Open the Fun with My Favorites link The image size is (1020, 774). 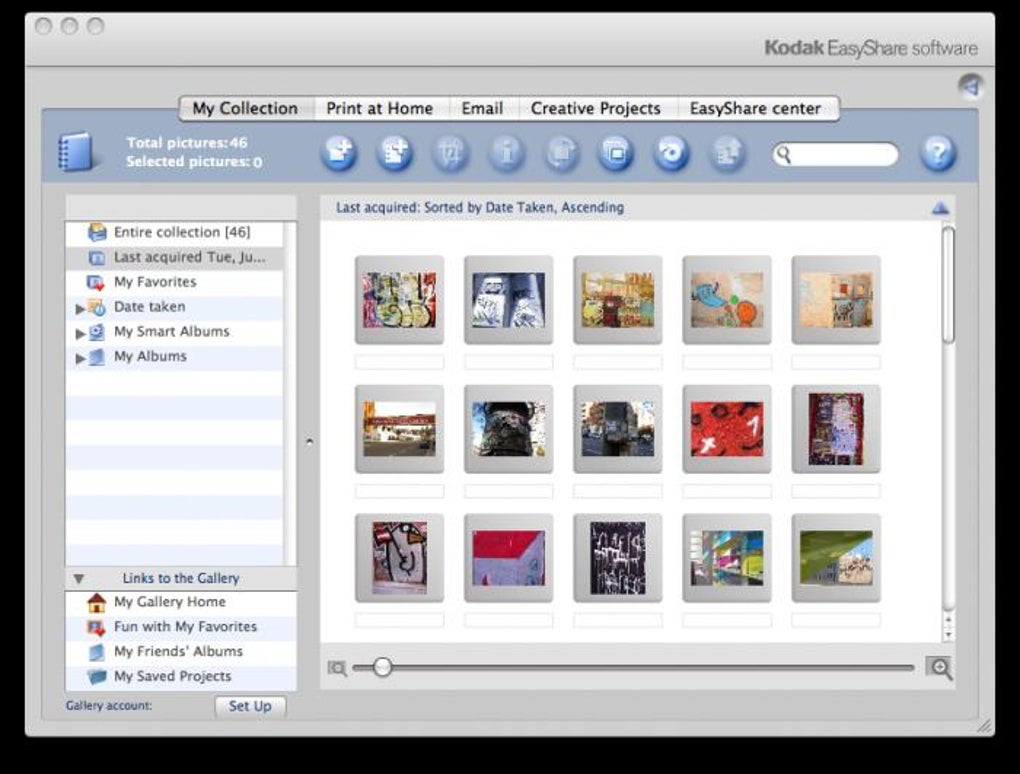click(x=185, y=627)
